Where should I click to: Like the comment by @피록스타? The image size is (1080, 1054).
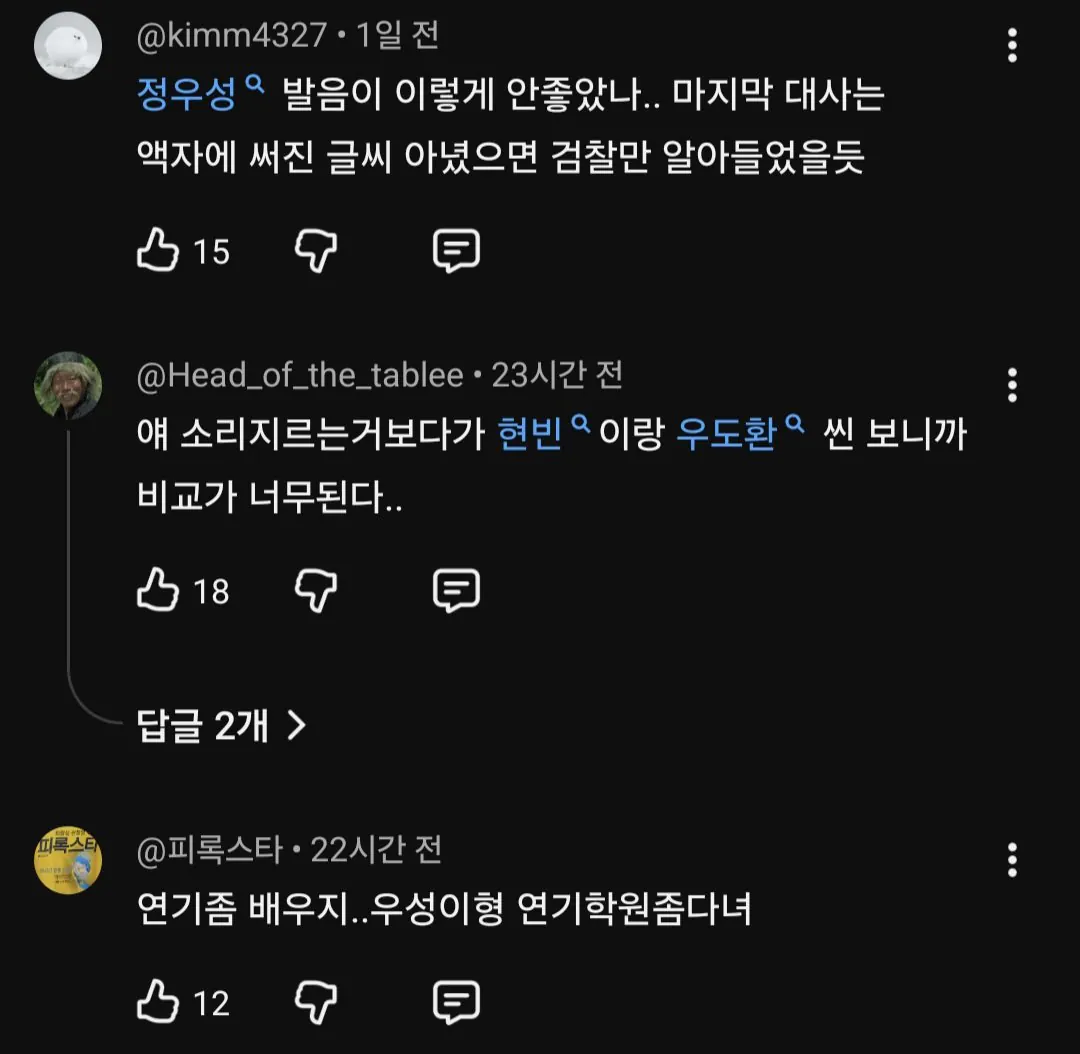158,1001
